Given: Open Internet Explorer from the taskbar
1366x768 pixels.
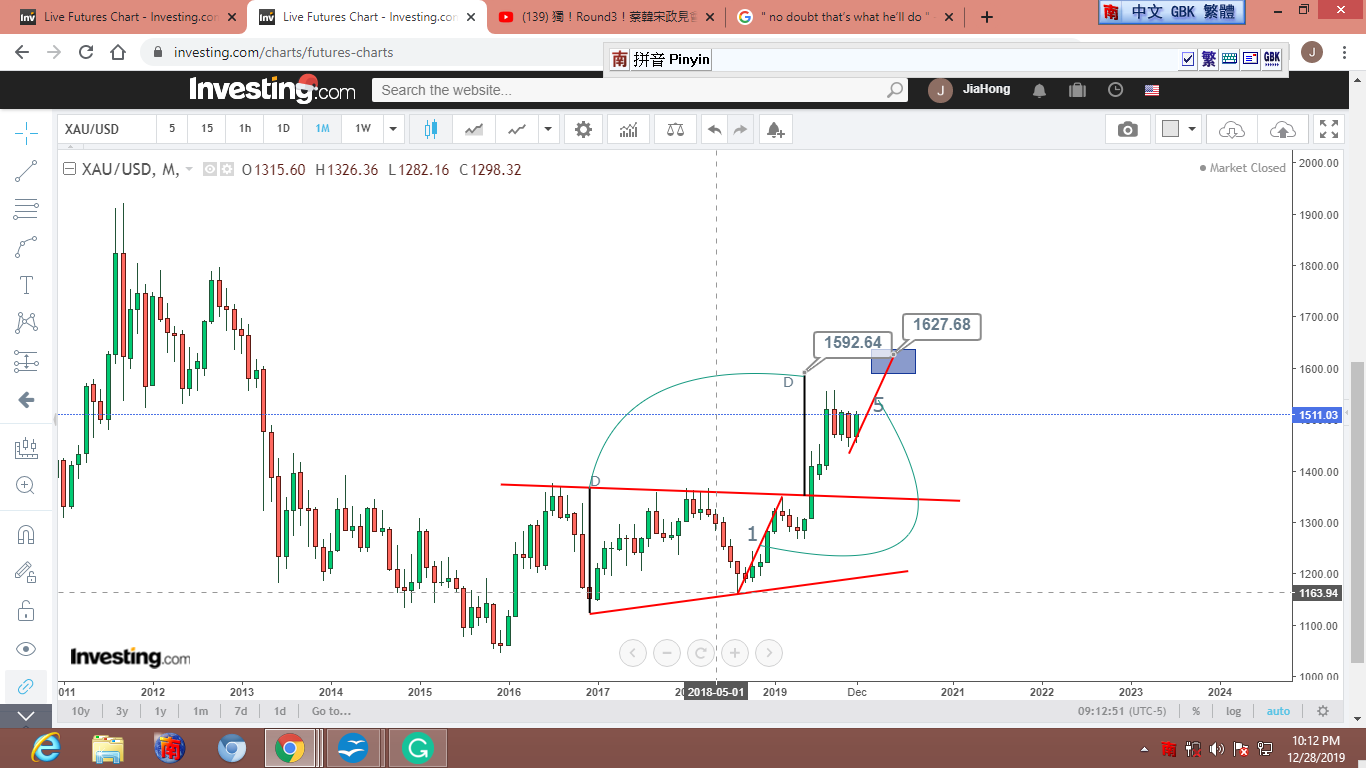Looking at the screenshot, I should [x=46, y=748].
